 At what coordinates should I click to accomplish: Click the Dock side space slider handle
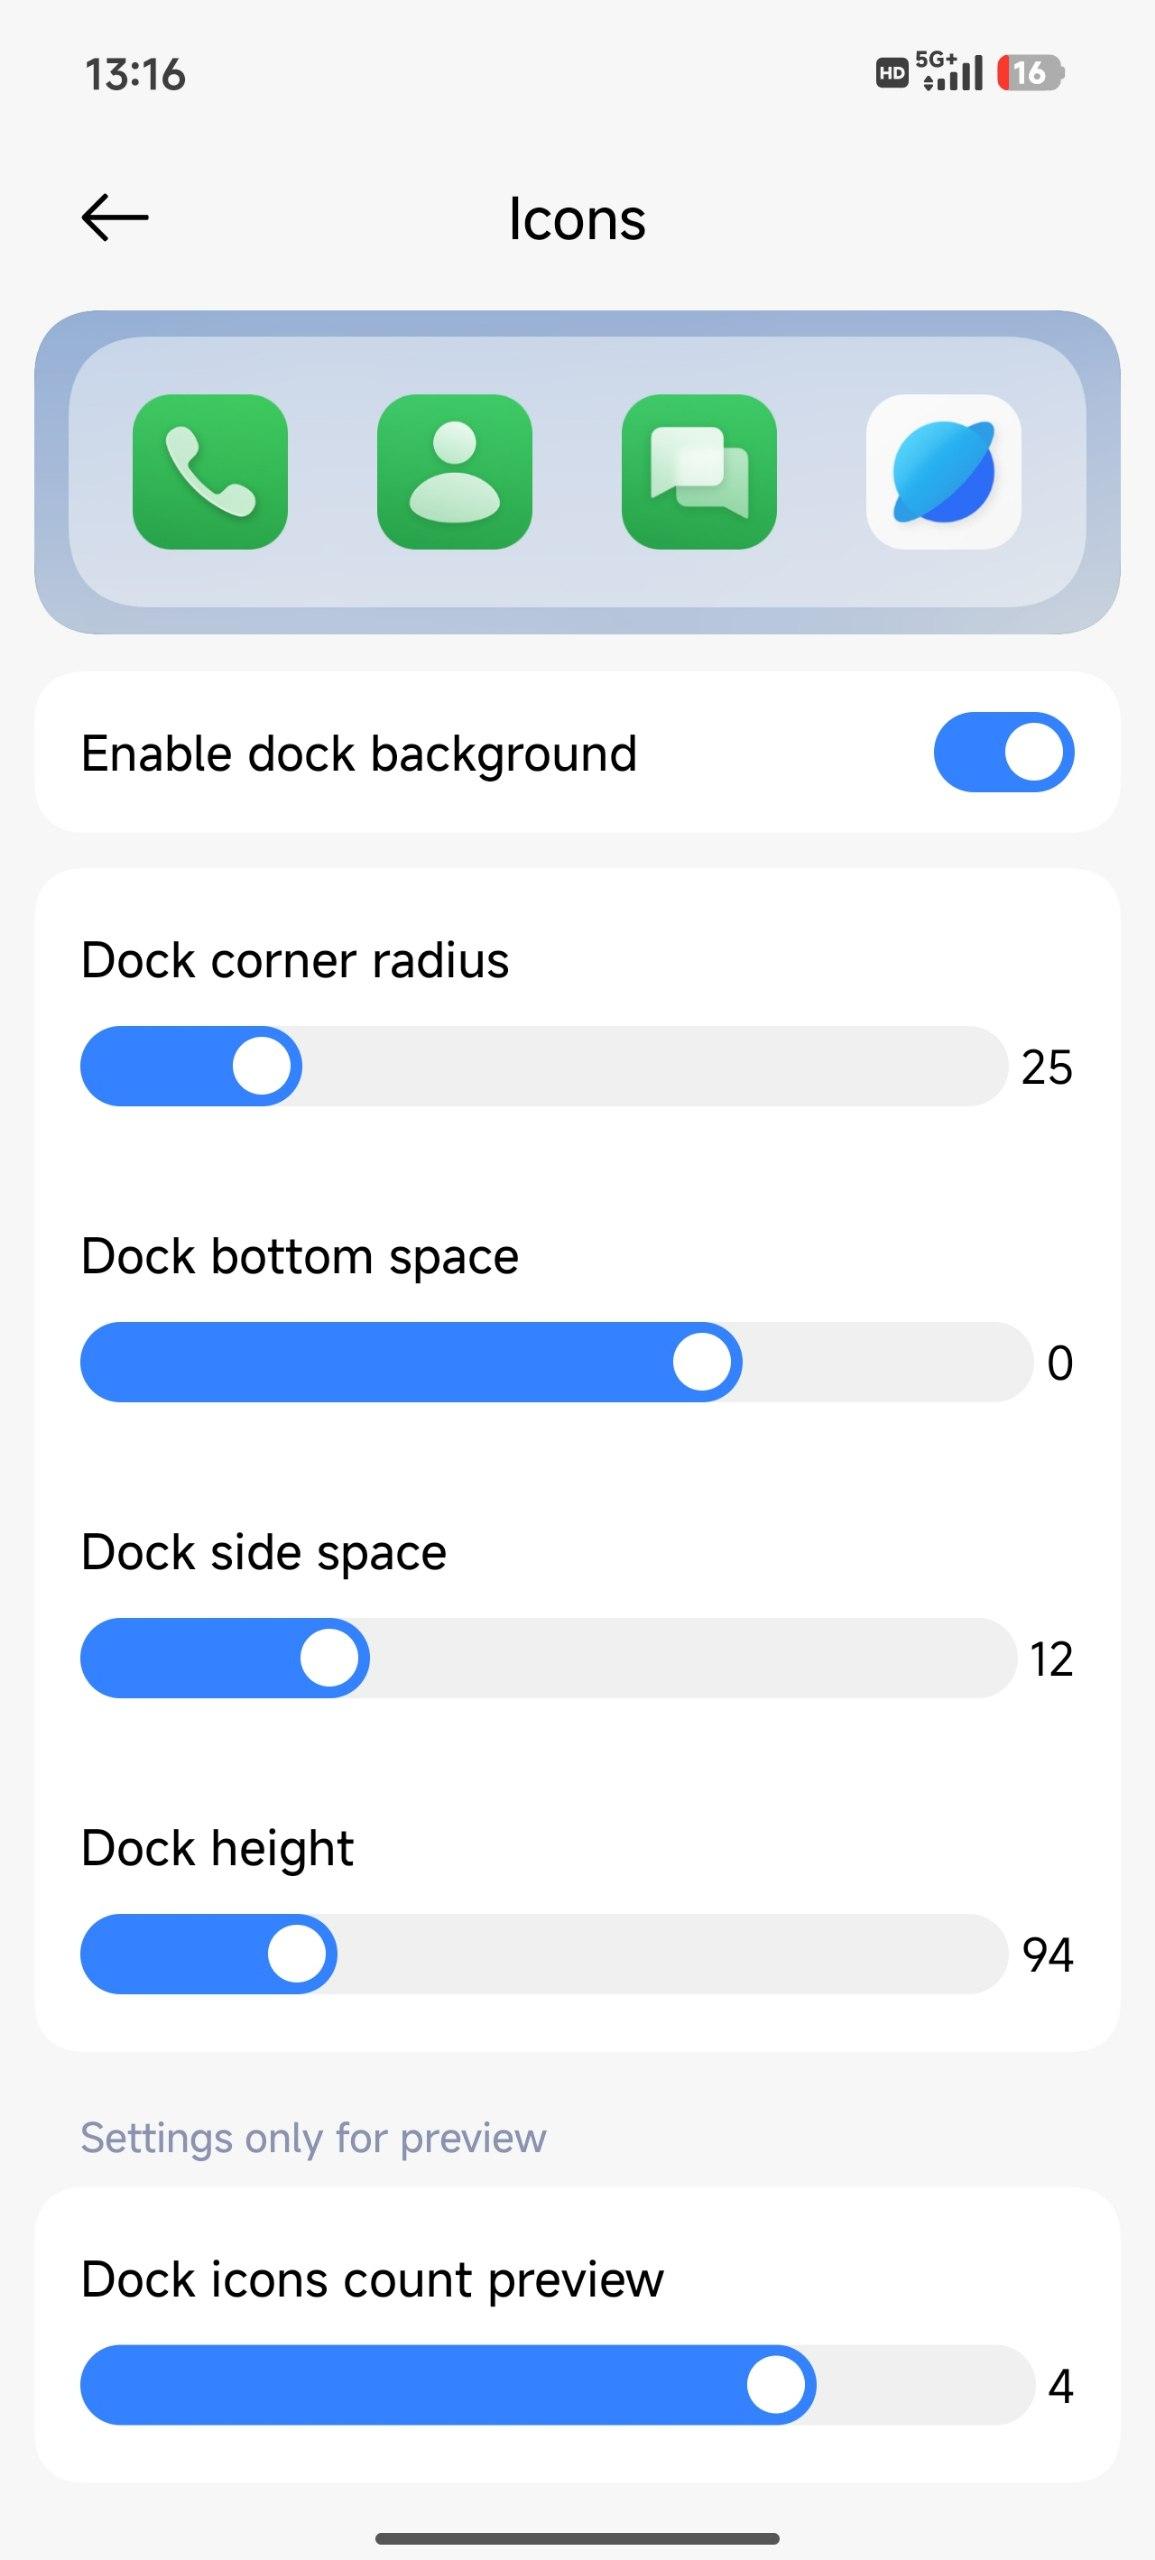coord(329,1658)
